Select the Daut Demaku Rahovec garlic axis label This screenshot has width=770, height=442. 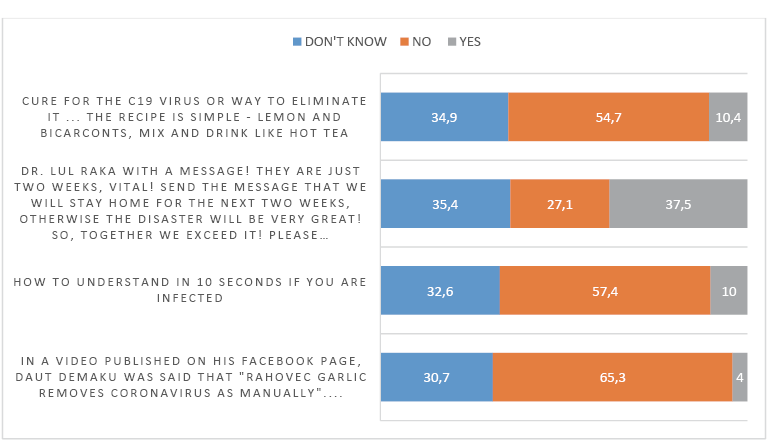(x=190, y=378)
